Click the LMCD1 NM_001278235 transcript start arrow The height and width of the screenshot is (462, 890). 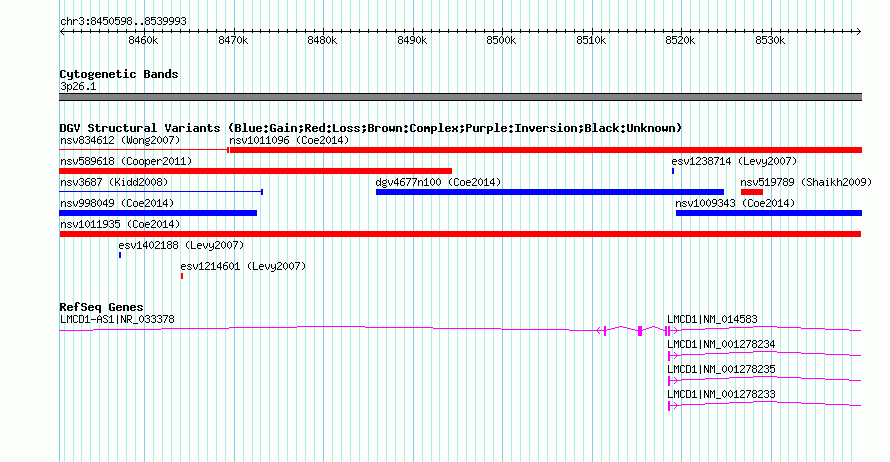(673, 381)
